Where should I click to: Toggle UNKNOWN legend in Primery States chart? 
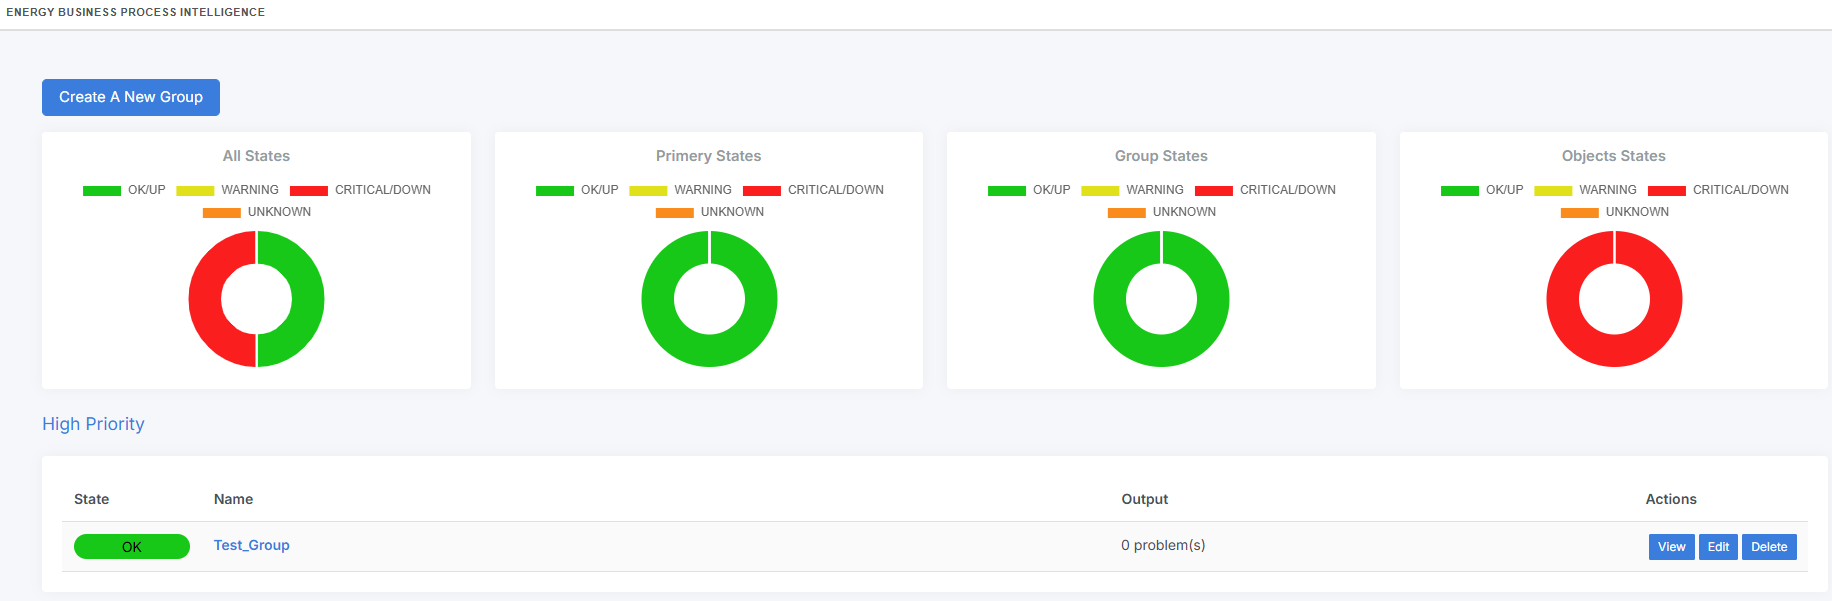click(710, 212)
